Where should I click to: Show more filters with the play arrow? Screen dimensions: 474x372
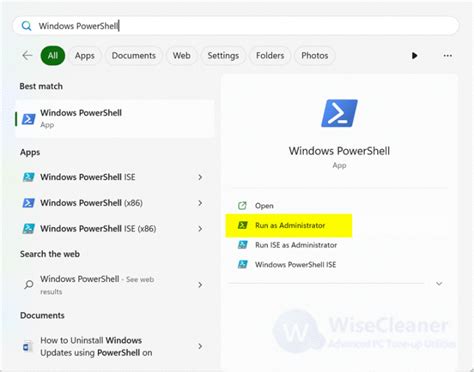click(x=414, y=56)
